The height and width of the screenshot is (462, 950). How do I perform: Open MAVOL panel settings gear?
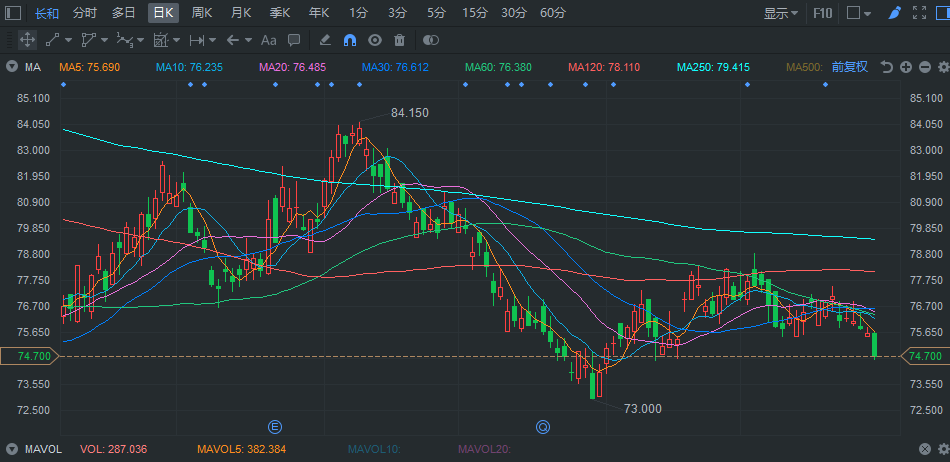(x=943, y=449)
